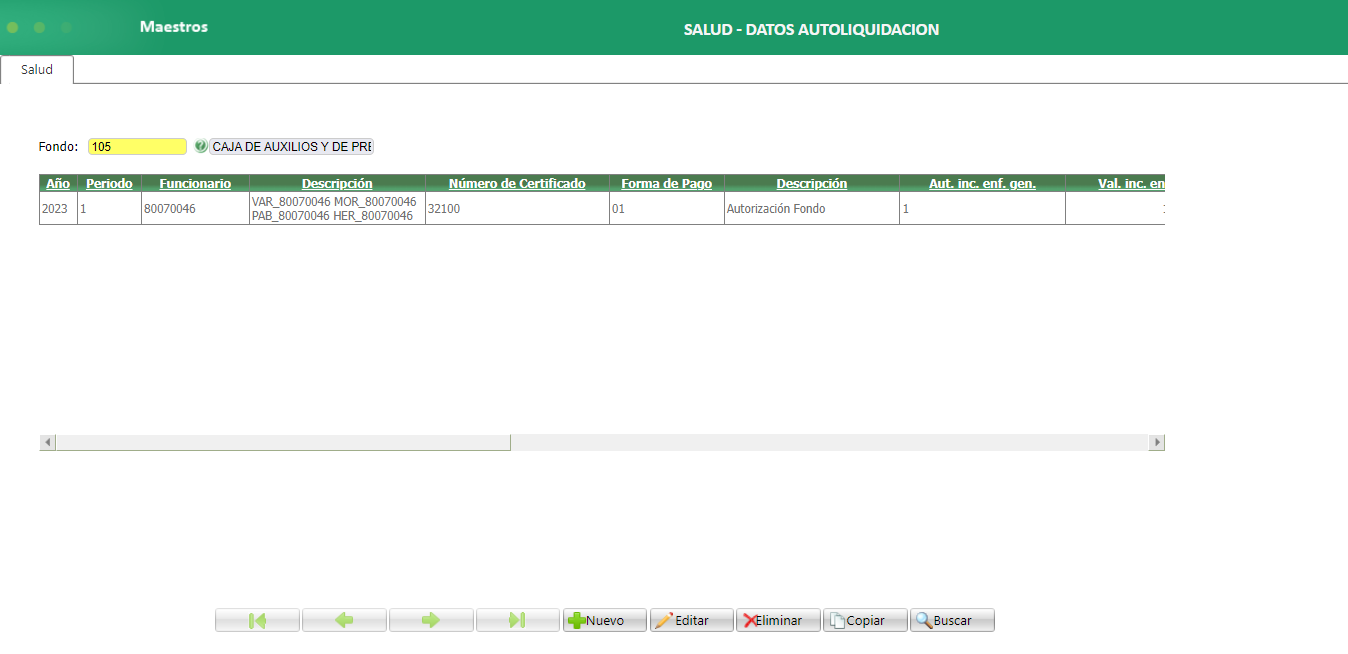
Task: Click Descripción header after Forma de Pago
Action: click(x=811, y=184)
